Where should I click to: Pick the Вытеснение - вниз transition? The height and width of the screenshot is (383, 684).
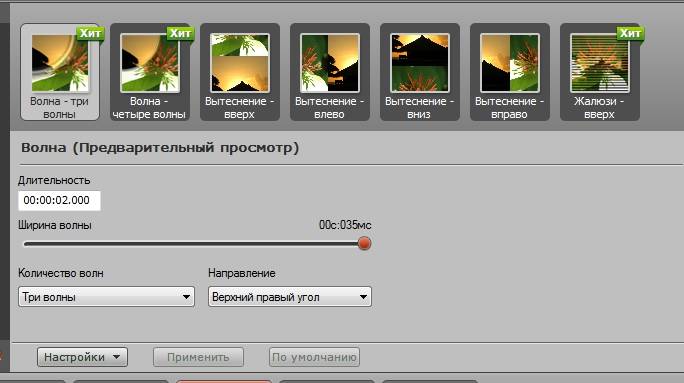coord(419,72)
